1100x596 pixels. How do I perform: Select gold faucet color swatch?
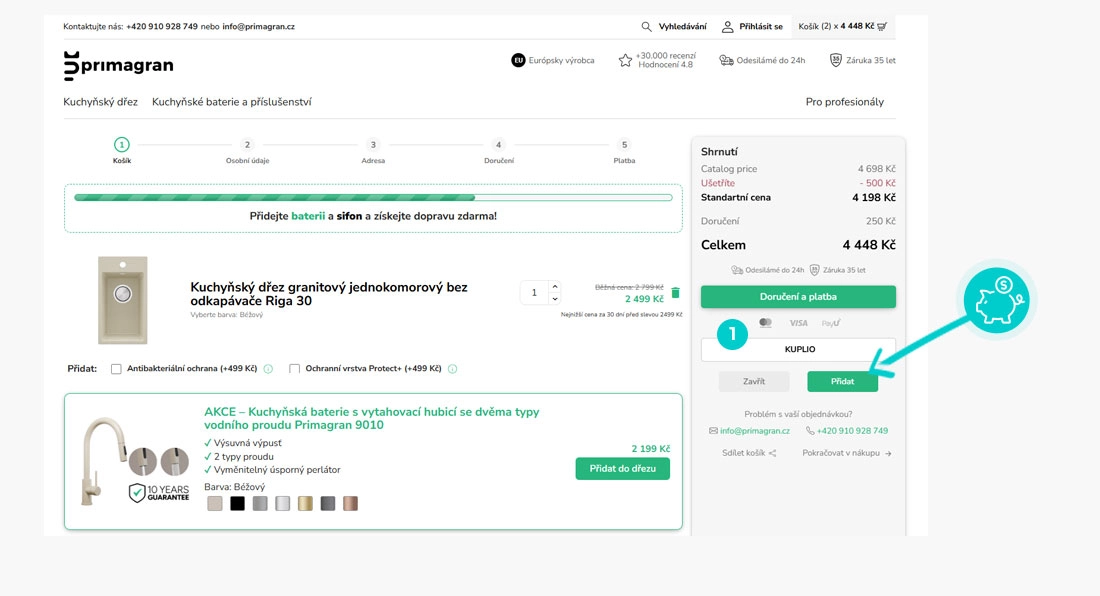pyautogui.click(x=305, y=503)
